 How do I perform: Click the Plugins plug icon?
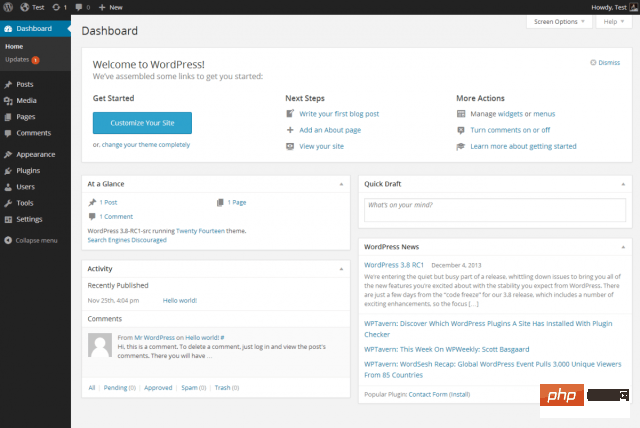tap(8, 171)
